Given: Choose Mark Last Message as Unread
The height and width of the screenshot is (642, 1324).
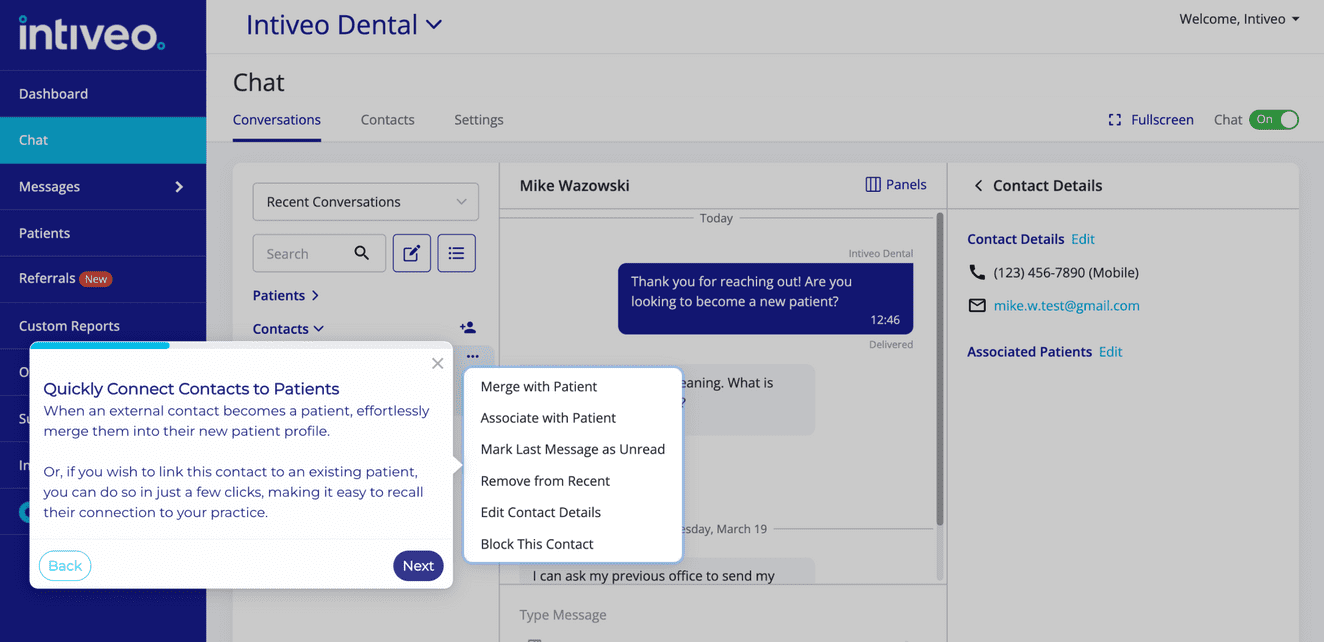Looking at the screenshot, I should (x=572, y=450).
